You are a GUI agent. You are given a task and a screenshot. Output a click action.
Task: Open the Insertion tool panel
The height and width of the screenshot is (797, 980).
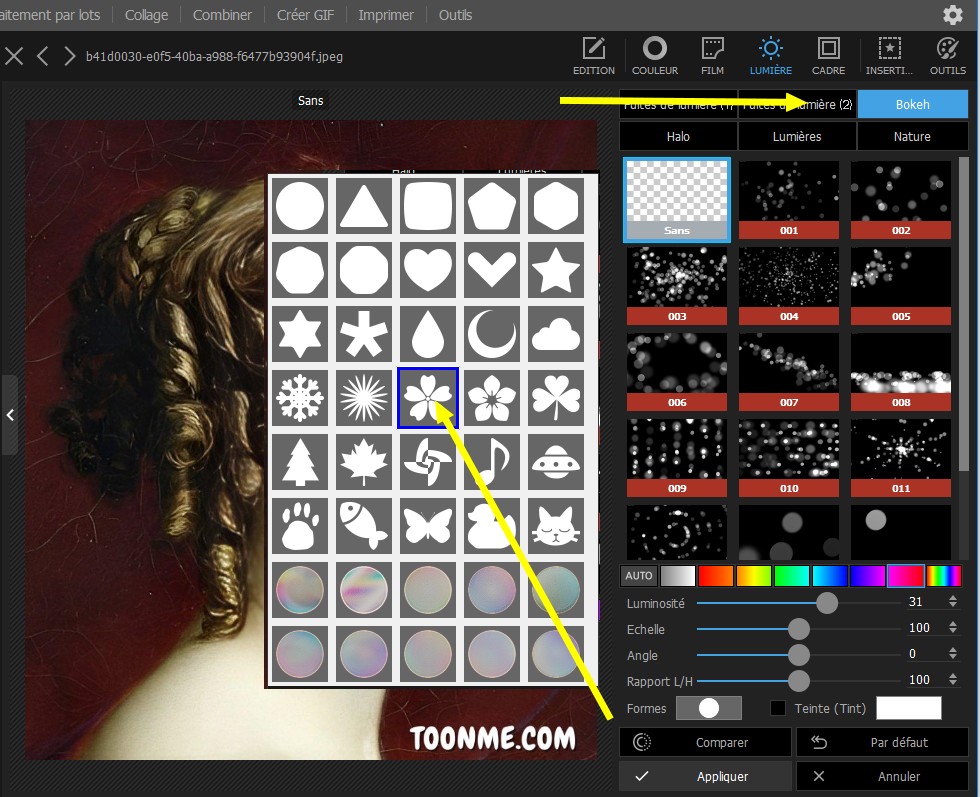889,56
